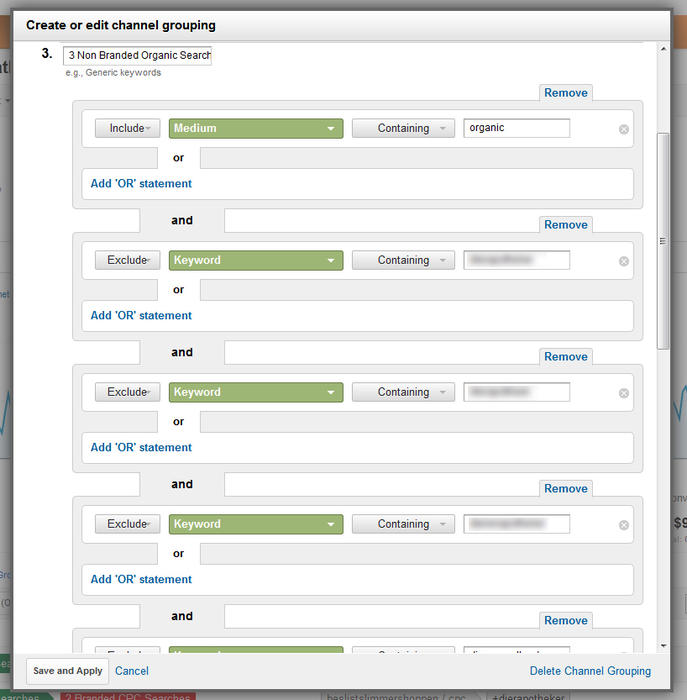687x700 pixels.
Task: Remove the Medium organic filter row icon
Action: pos(624,129)
